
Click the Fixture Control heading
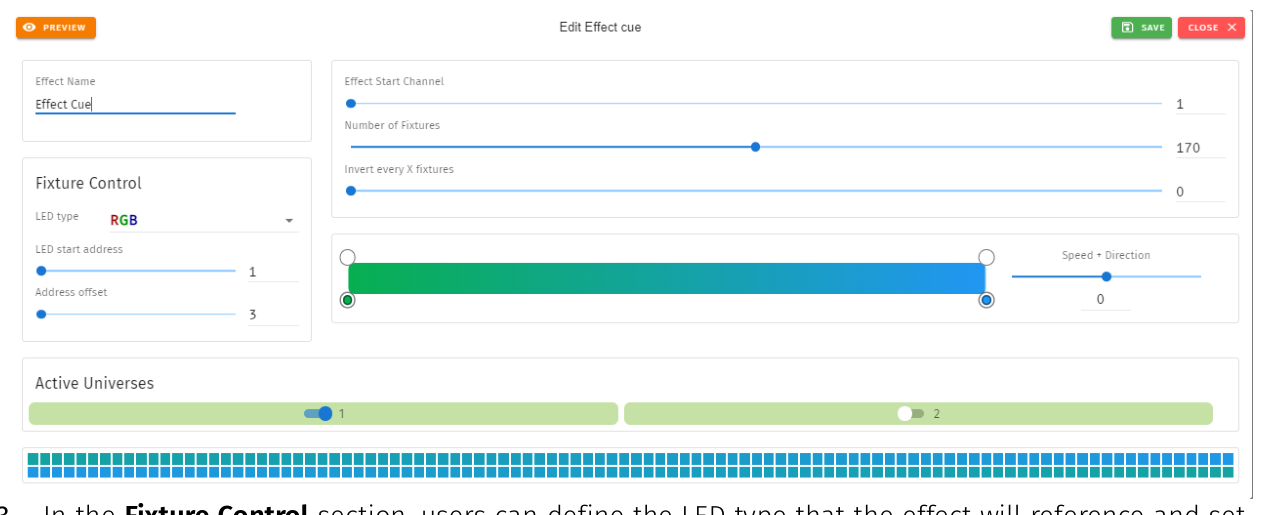(88, 183)
